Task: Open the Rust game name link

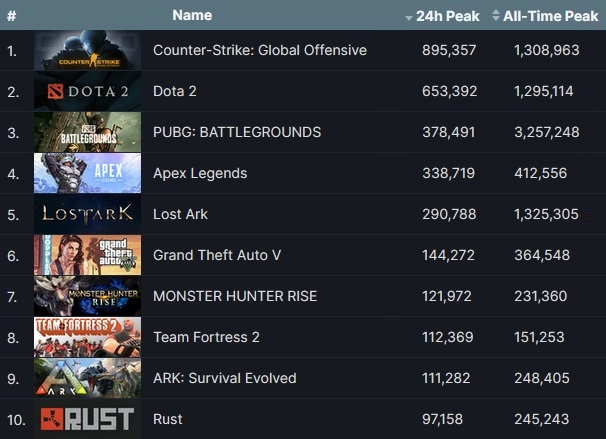Action: 168,419
